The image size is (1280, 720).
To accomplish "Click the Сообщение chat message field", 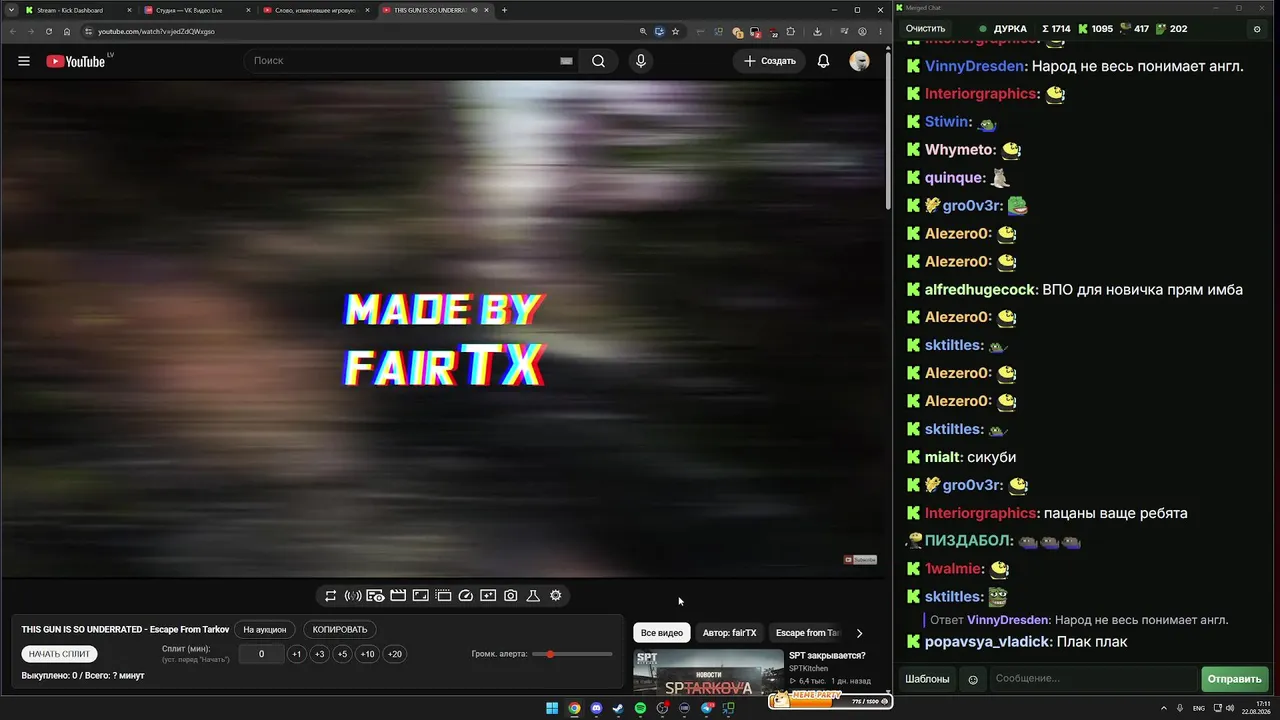I will click(1092, 680).
